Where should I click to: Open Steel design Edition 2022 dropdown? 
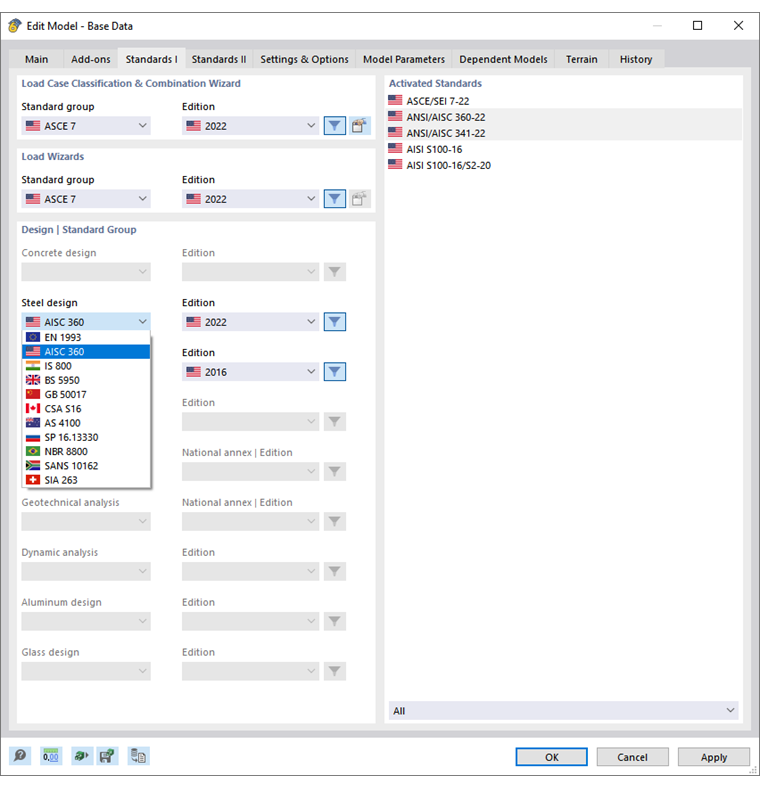[x=251, y=322]
